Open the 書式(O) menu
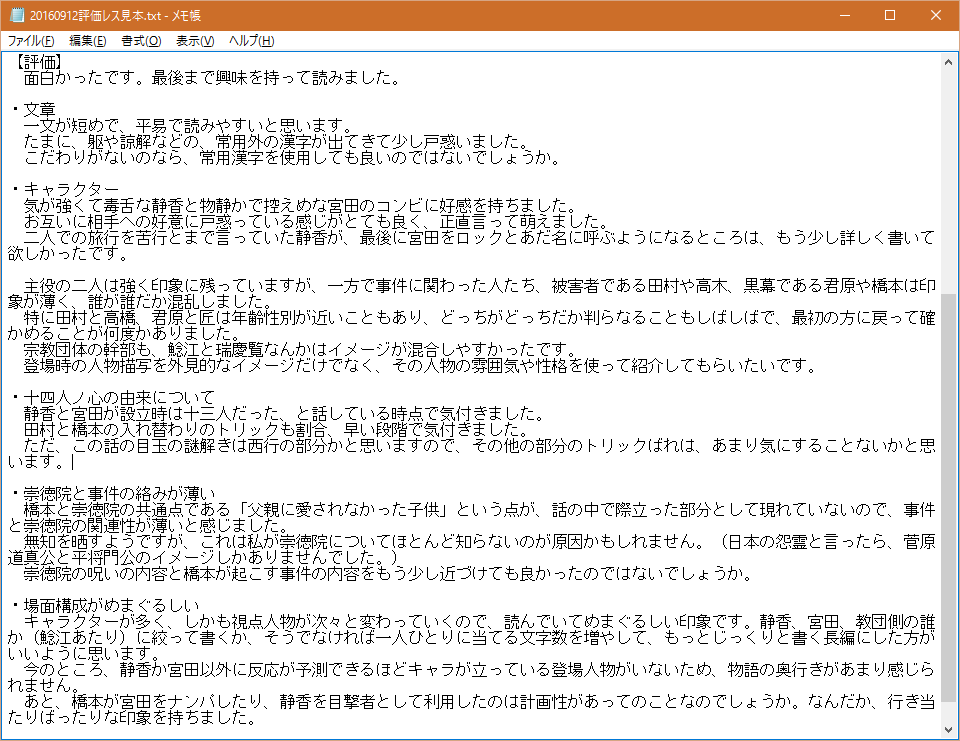Image resolution: width=960 pixels, height=741 pixels. click(x=141, y=41)
